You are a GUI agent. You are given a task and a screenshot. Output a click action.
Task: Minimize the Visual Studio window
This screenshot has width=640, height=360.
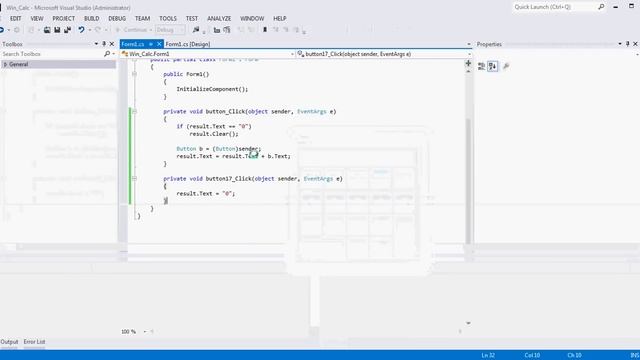[616, 7]
